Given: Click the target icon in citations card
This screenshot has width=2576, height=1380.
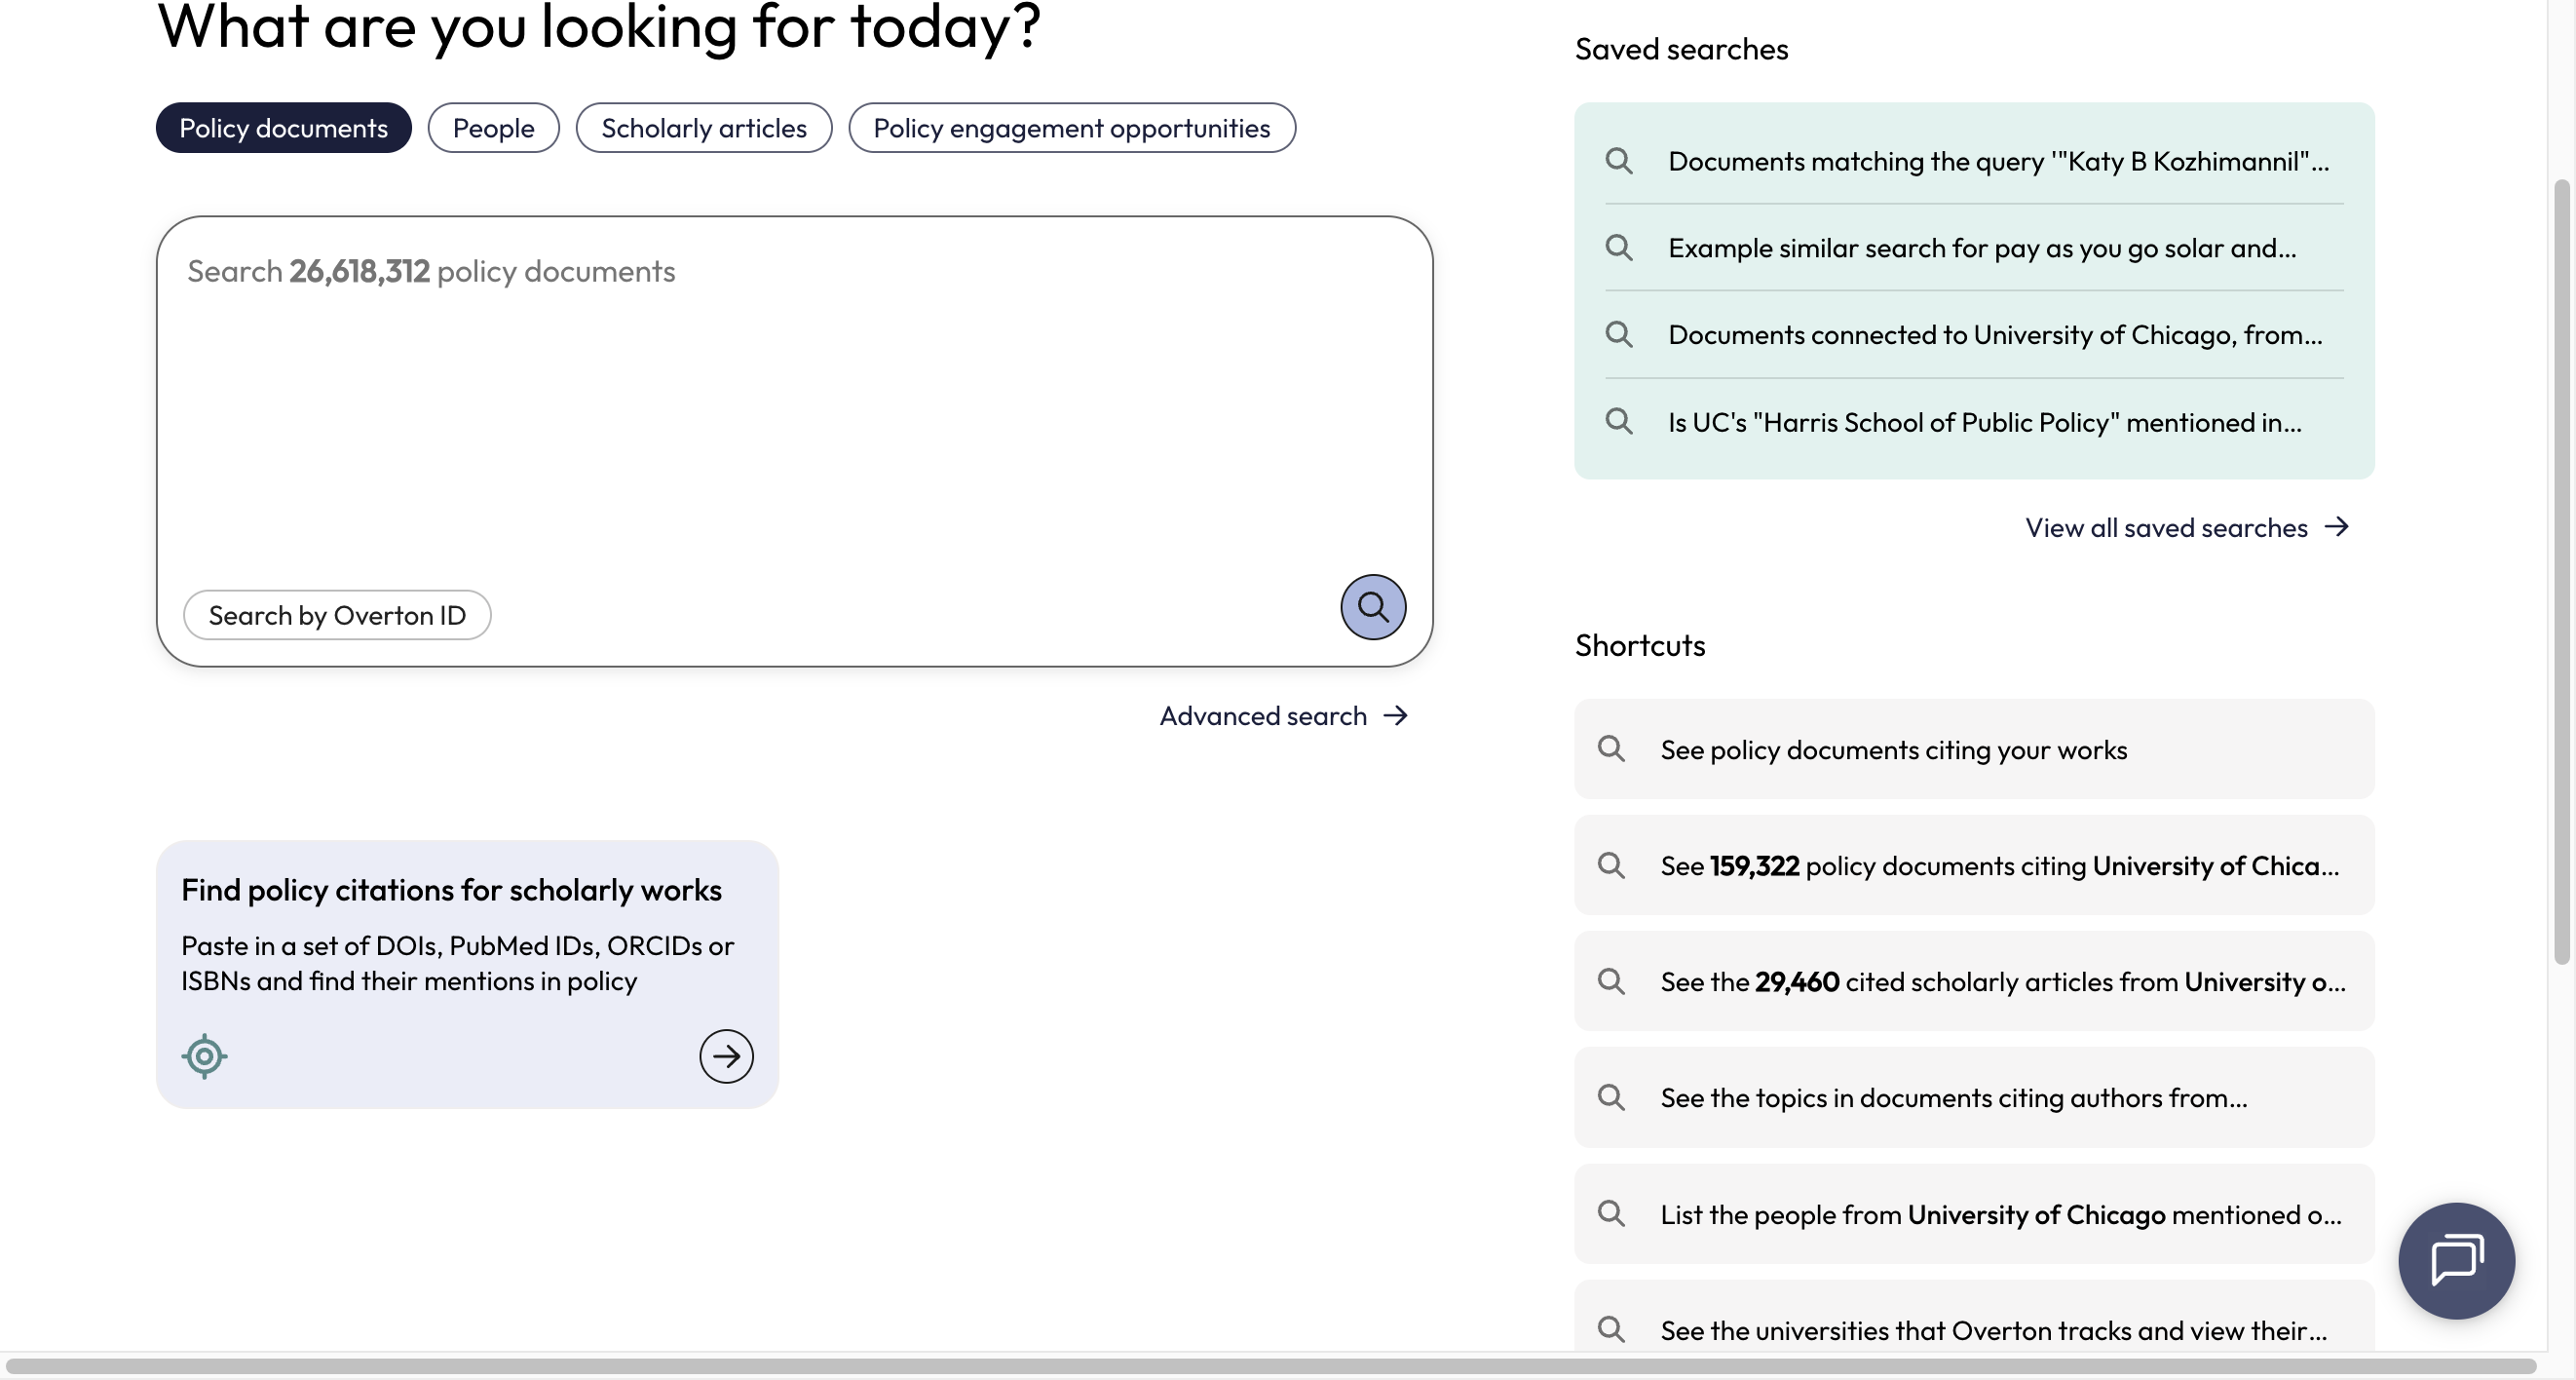Looking at the screenshot, I should click(205, 1056).
